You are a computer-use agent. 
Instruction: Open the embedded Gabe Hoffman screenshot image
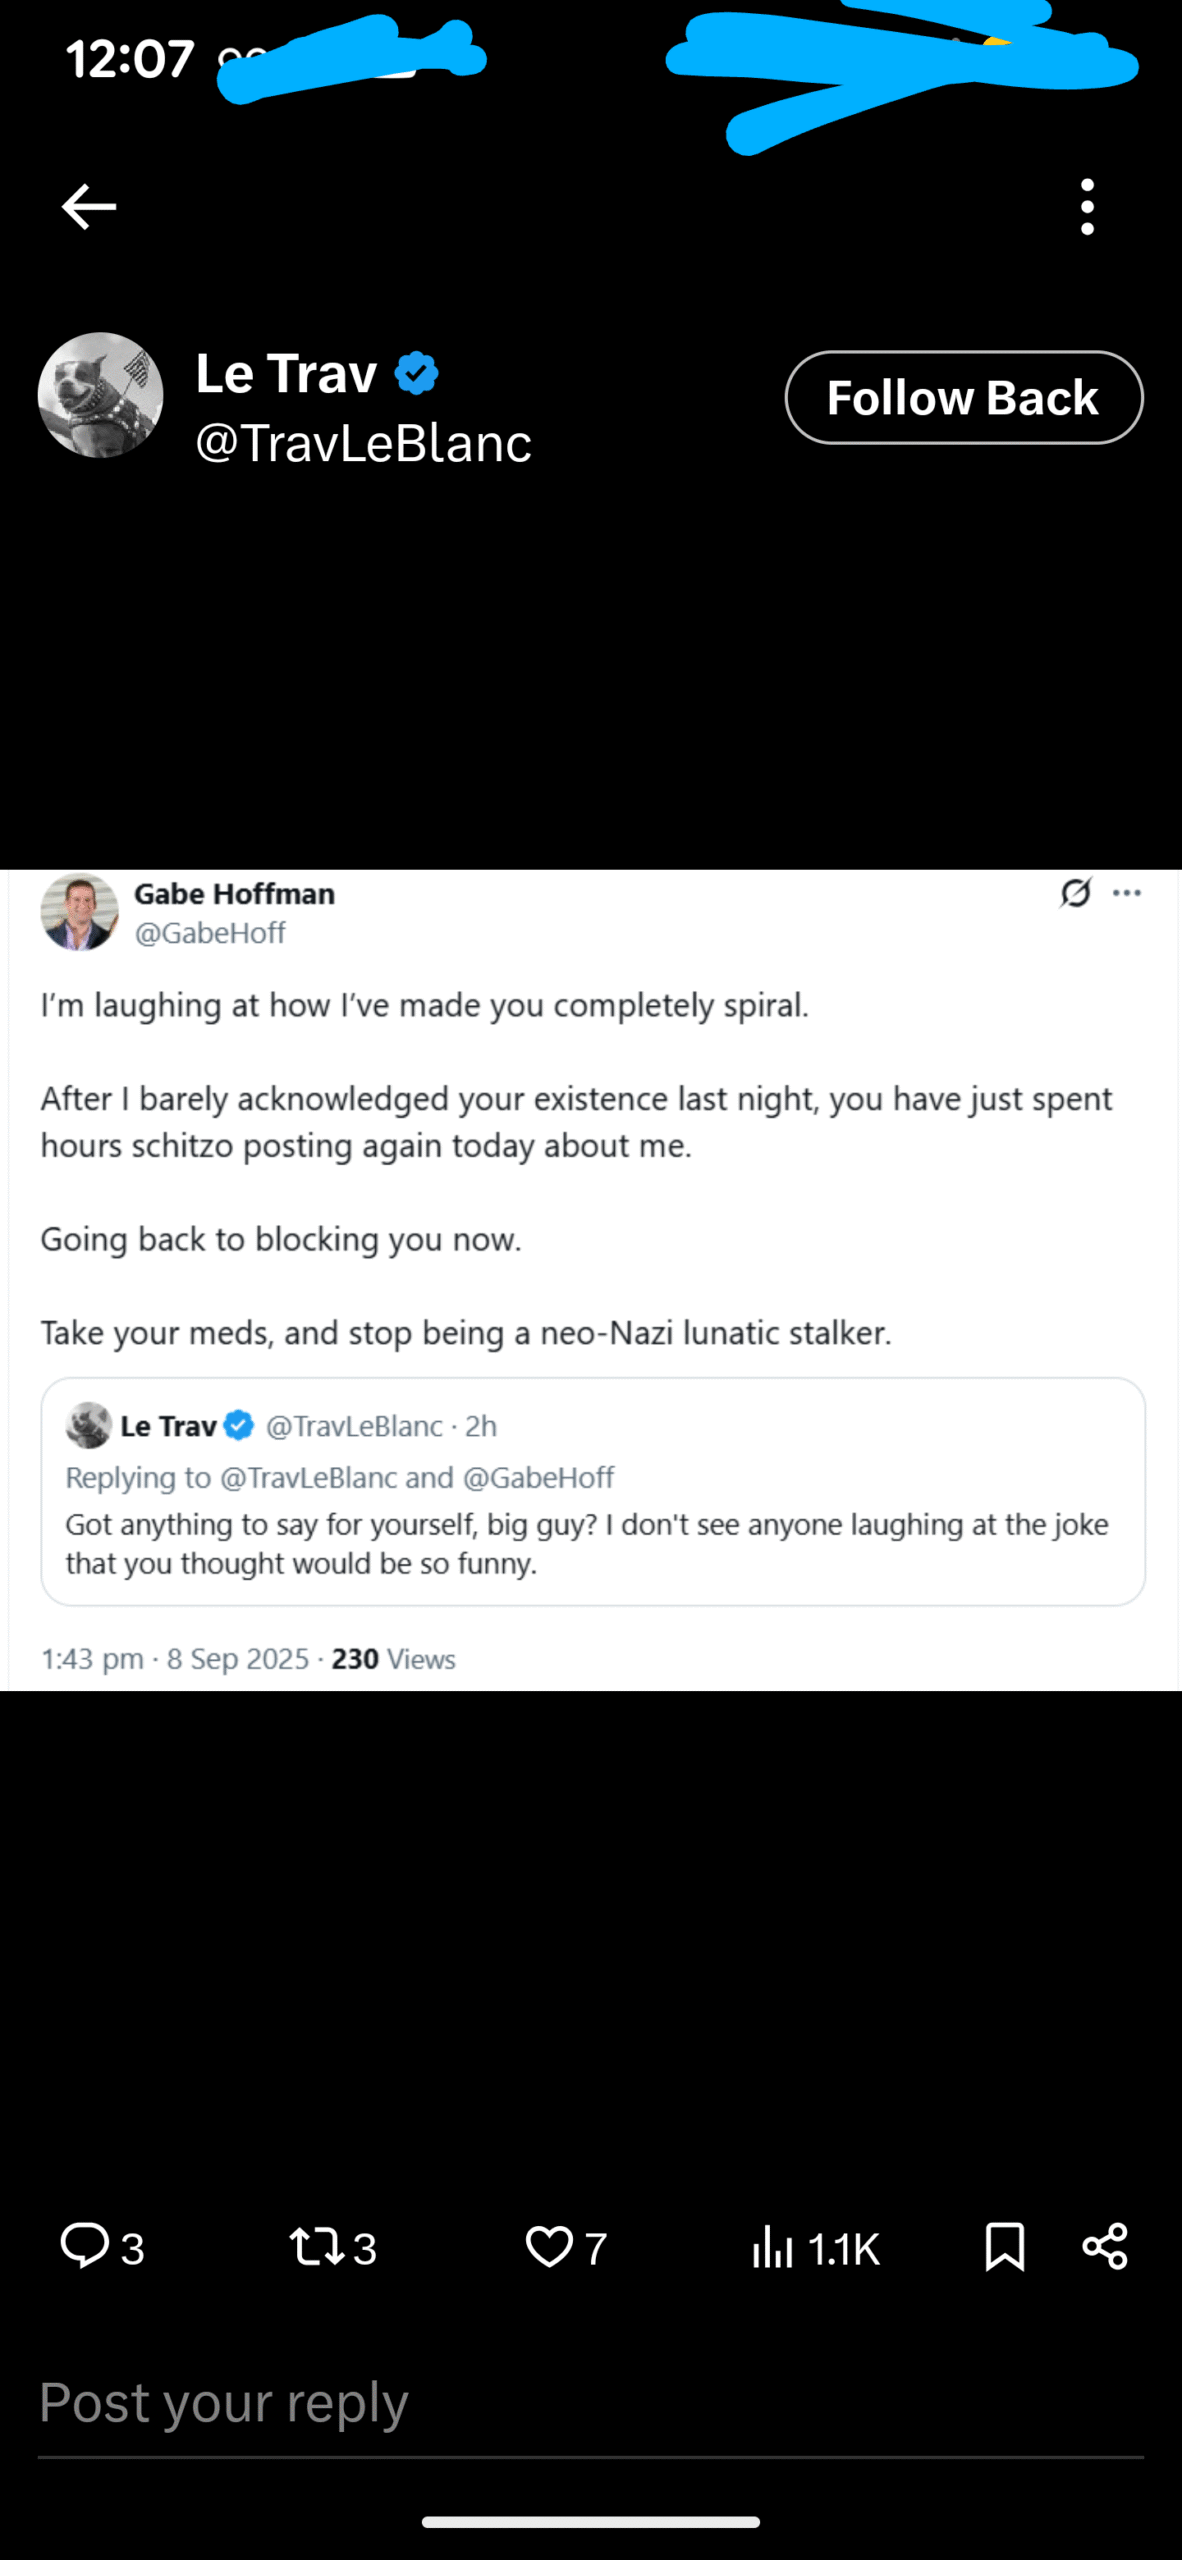[x=591, y=1280]
